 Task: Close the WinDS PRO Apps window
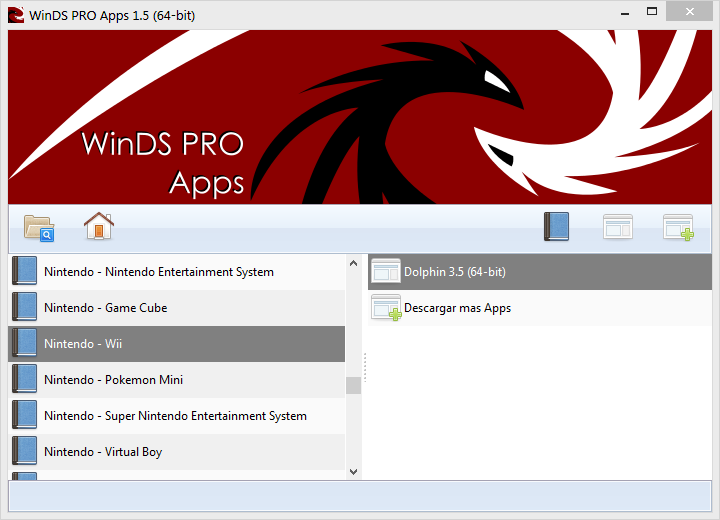(x=689, y=11)
